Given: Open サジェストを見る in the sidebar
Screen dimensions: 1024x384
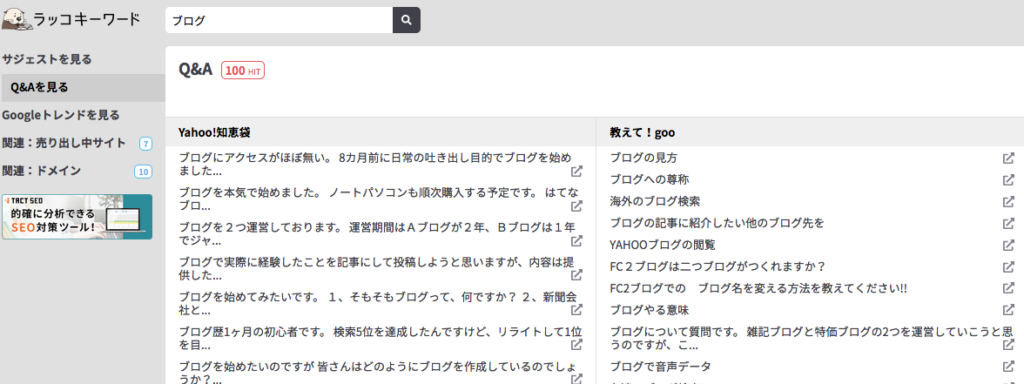Looking at the screenshot, I should point(47,59).
